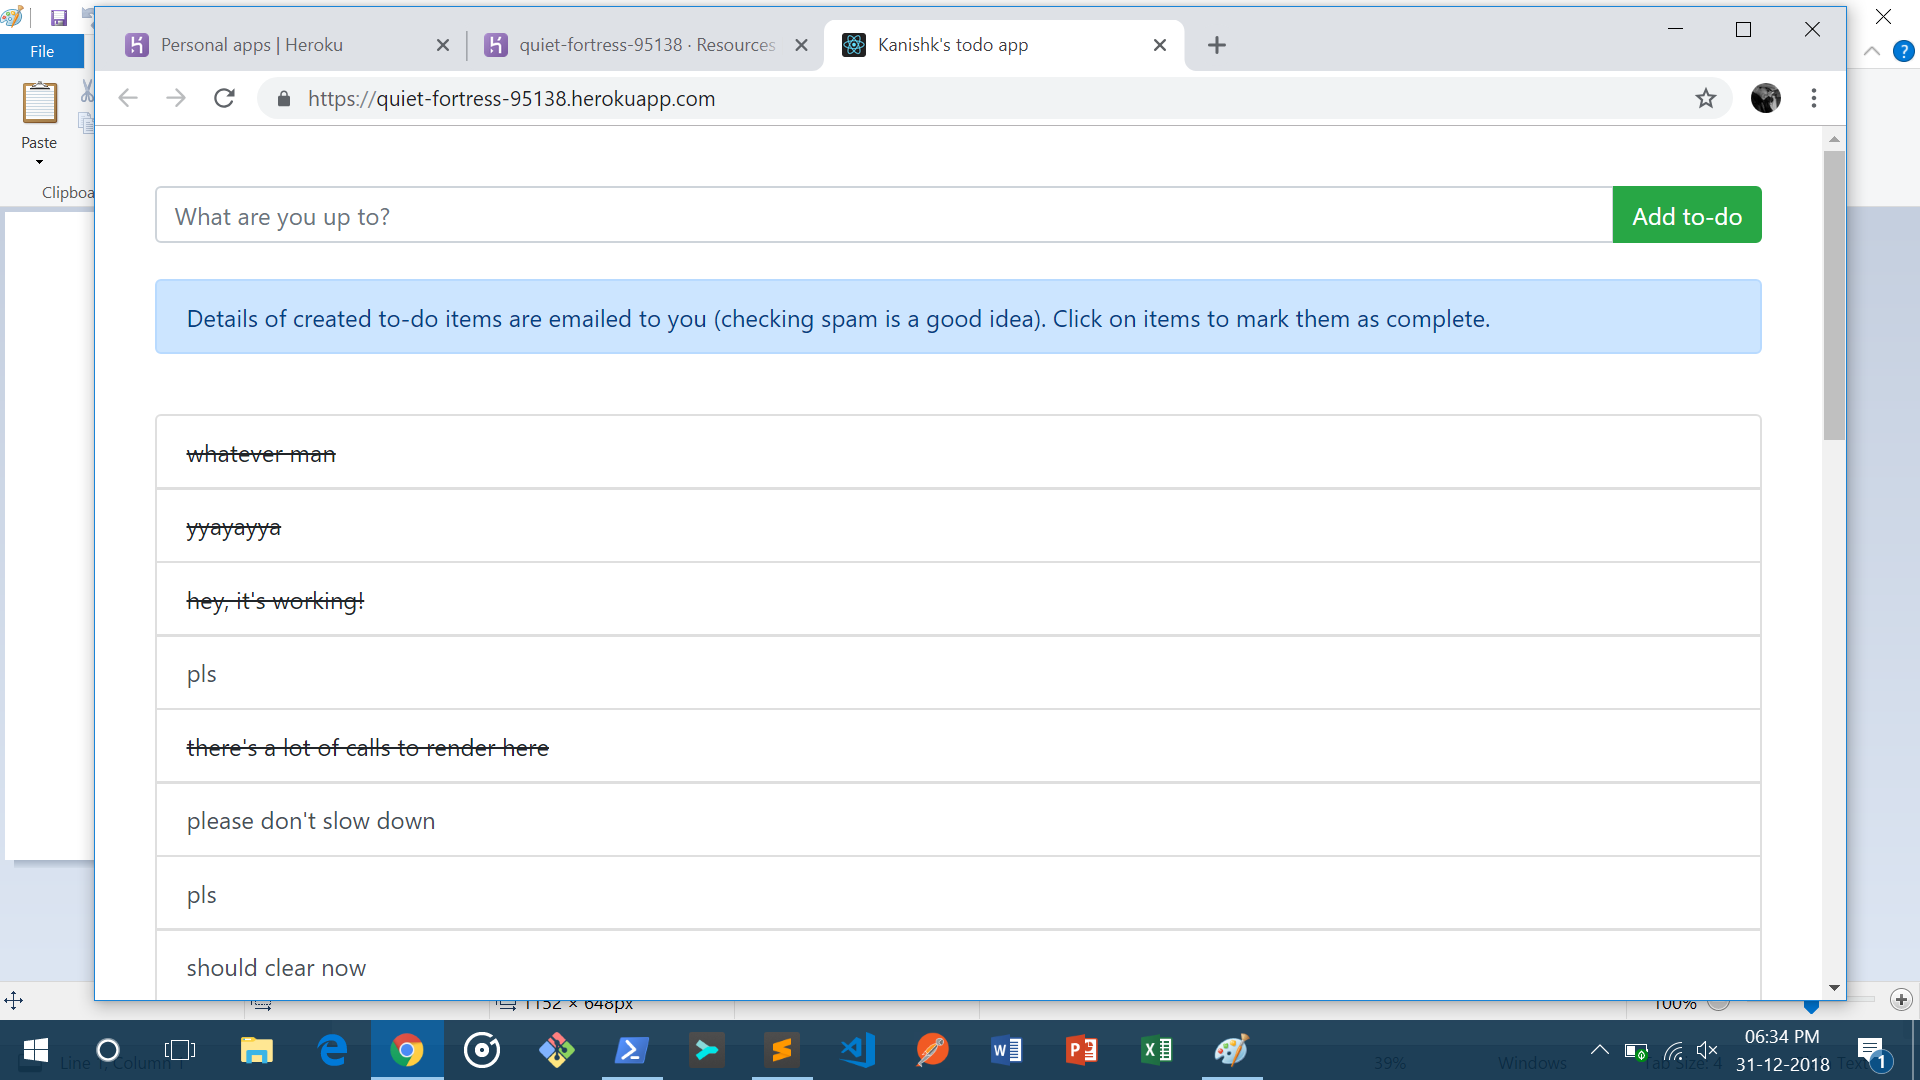Click the Add to-do button
Viewport: 1920px width, 1080px height.
[x=1686, y=215]
